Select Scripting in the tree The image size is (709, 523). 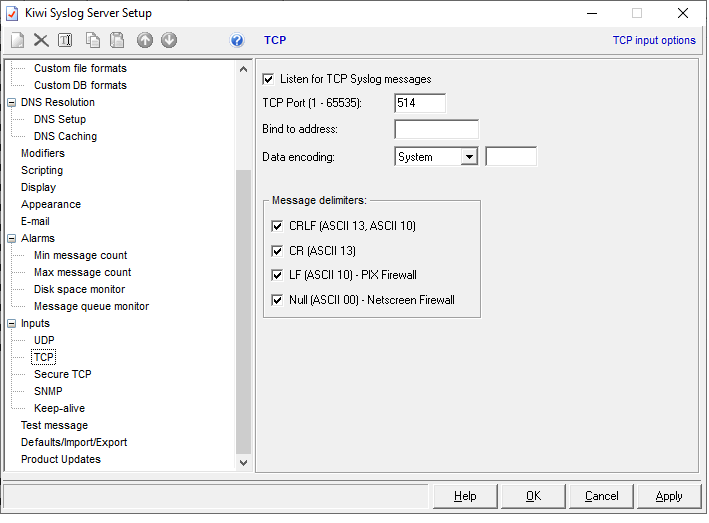(42, 170)
